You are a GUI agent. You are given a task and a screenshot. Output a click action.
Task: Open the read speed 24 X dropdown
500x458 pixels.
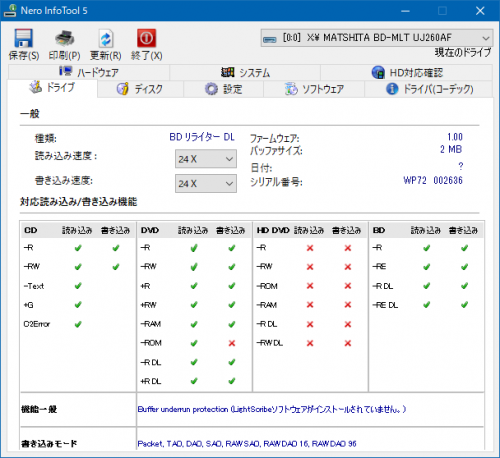tap(206, 159)
